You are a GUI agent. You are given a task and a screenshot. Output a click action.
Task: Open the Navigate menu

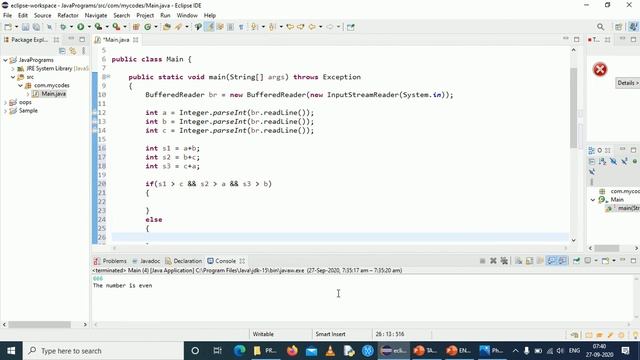96,16
